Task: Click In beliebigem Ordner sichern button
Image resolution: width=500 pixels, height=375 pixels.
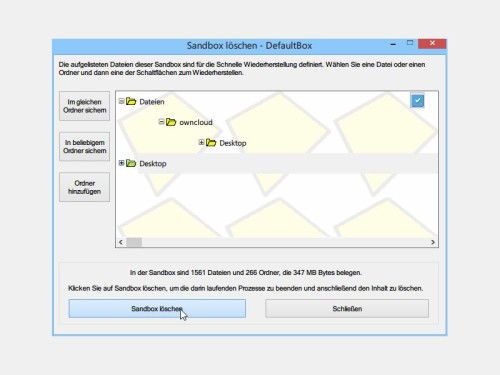Action: point(85,147)
